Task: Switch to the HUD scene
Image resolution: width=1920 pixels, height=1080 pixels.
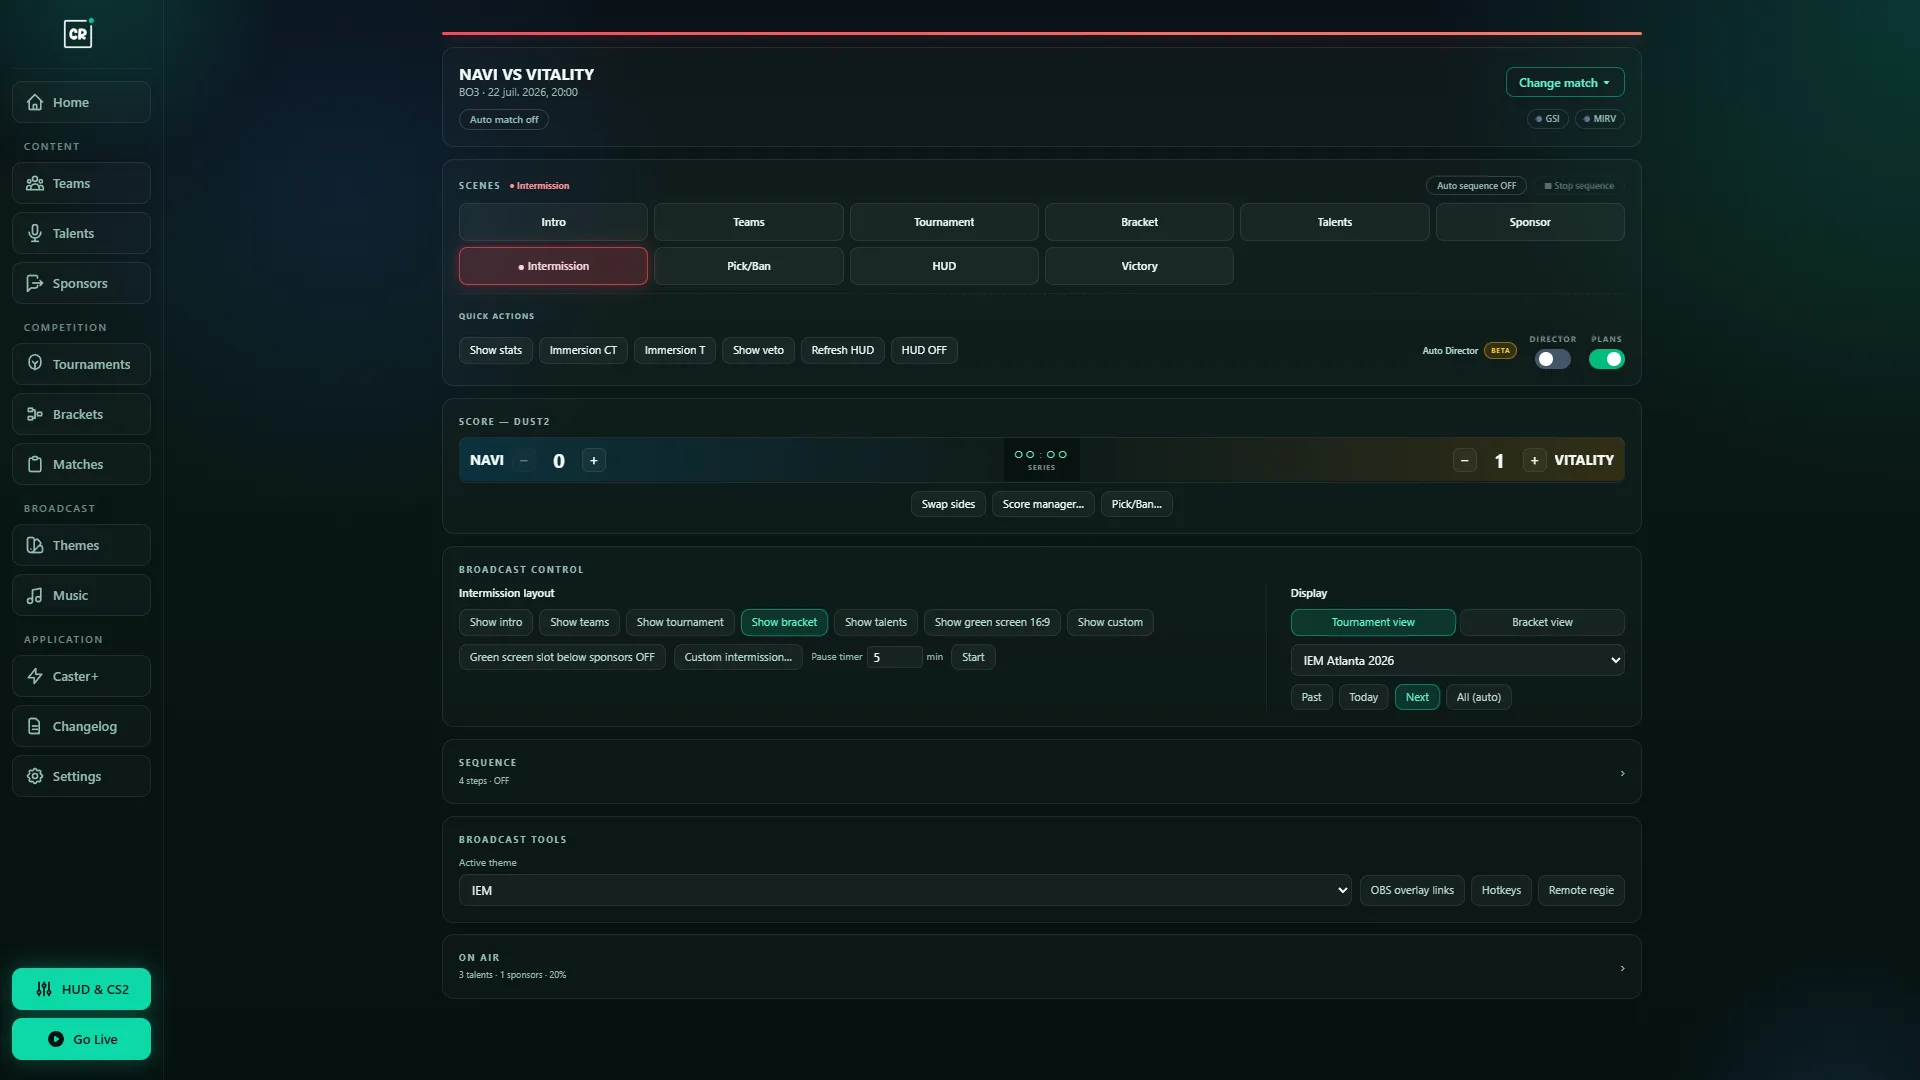Action: pos(944,266)
